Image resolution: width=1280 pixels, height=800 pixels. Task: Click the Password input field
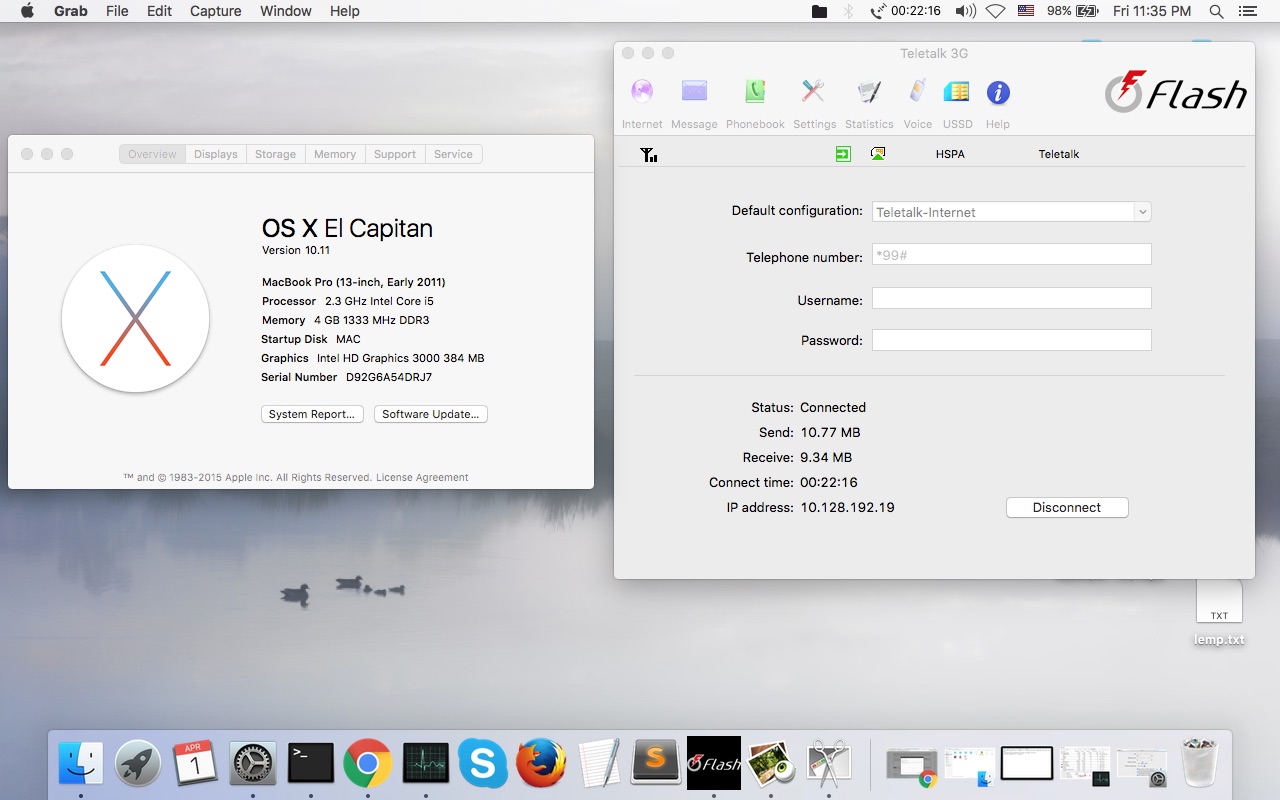coord(1011,340)
